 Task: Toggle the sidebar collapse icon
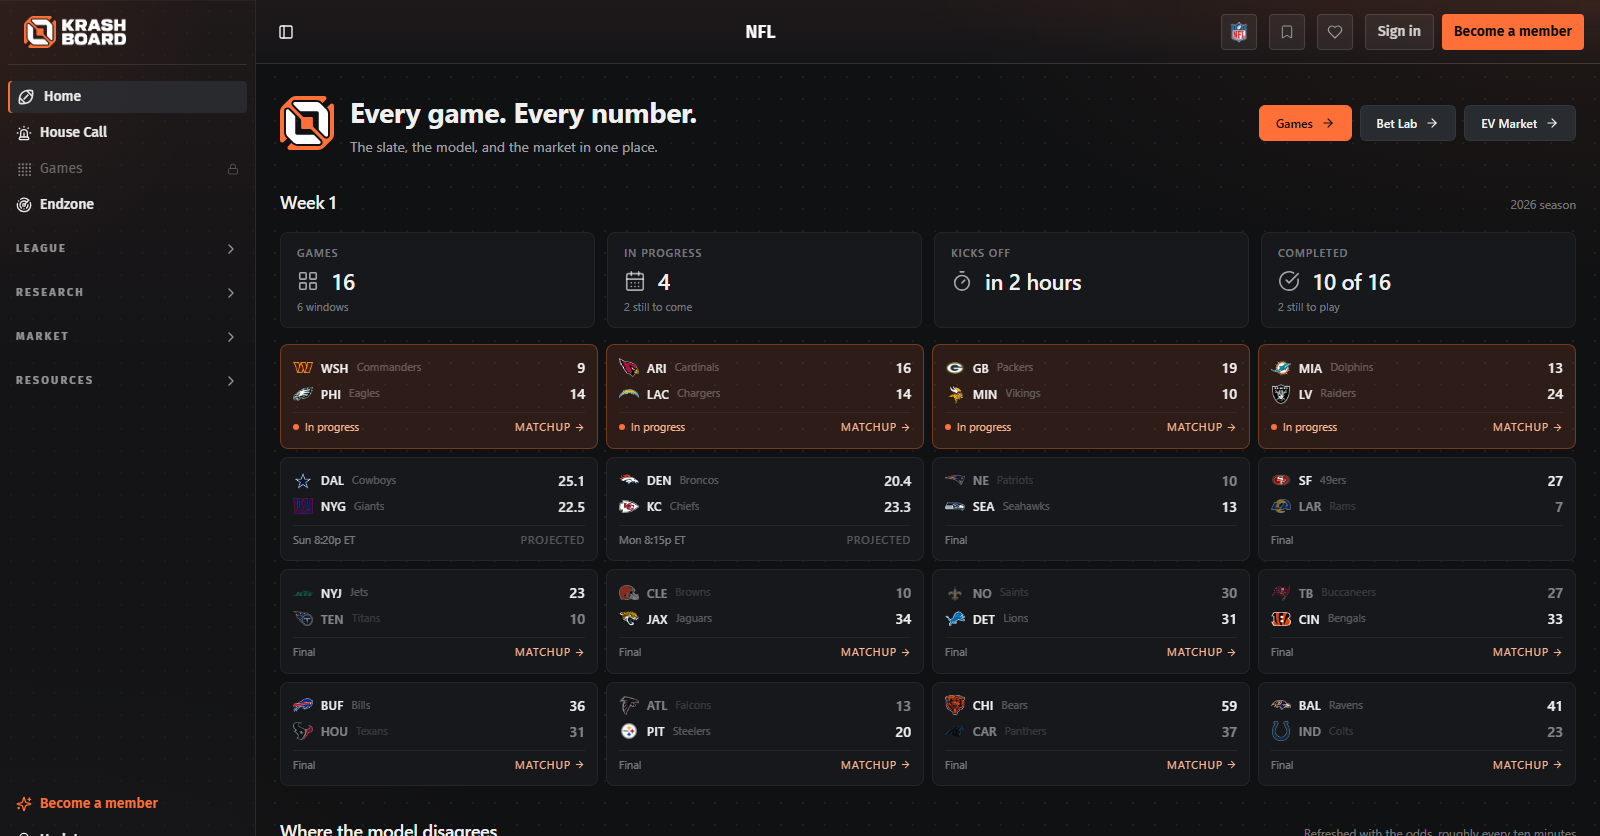tap(286, 32)
